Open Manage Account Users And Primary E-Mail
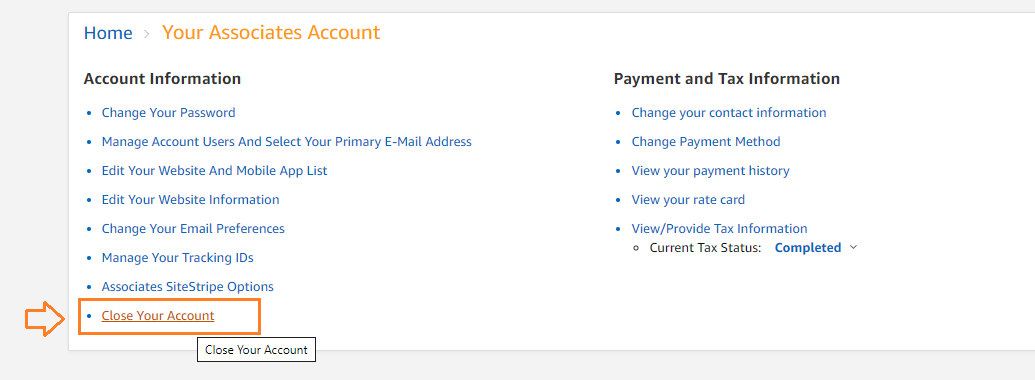Screen dimensions: 1035x380 click(x=286, y=142)
